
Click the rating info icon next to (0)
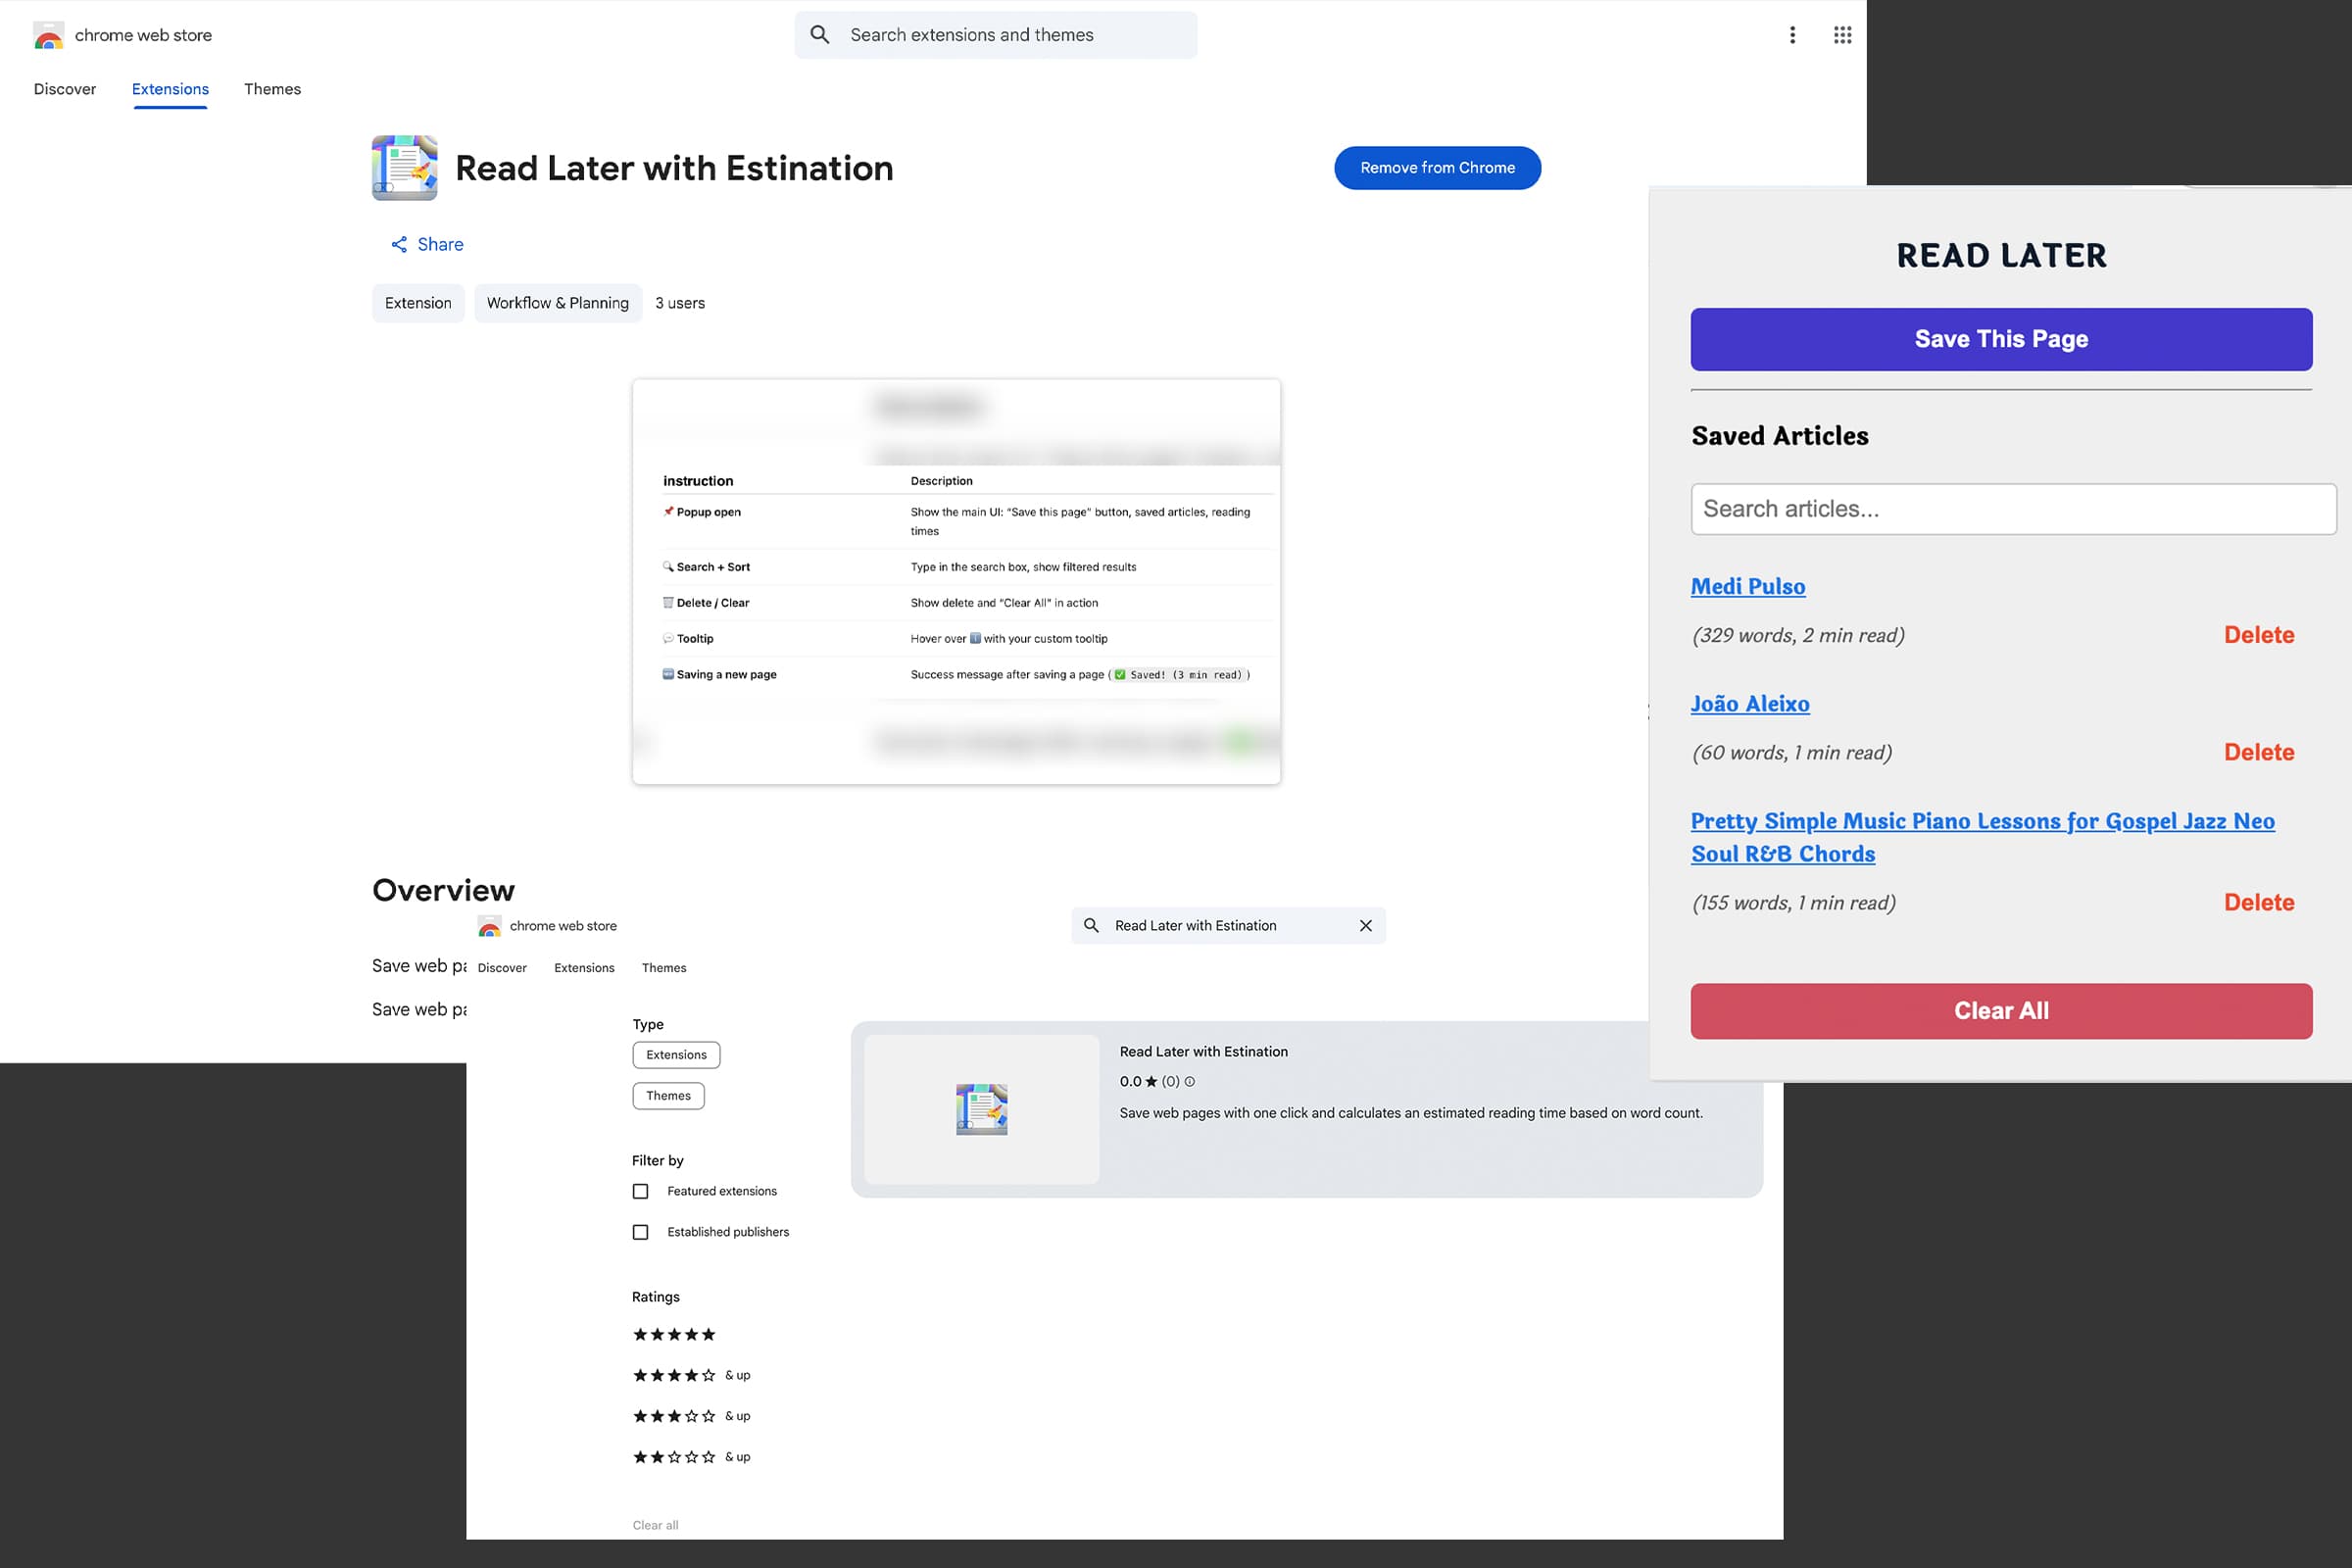1189,1081
